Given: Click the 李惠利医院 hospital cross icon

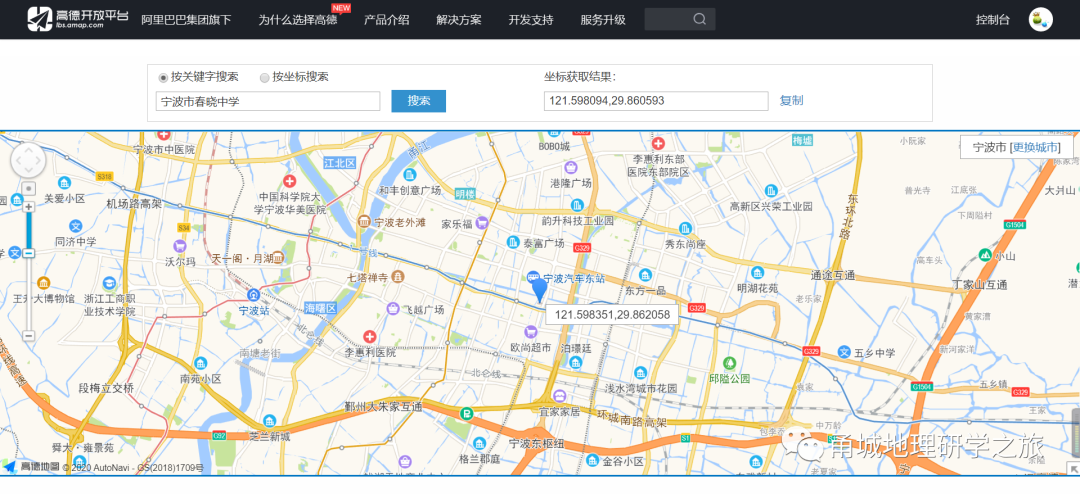Looking at the screenshot, I should (x=370, y=336).
